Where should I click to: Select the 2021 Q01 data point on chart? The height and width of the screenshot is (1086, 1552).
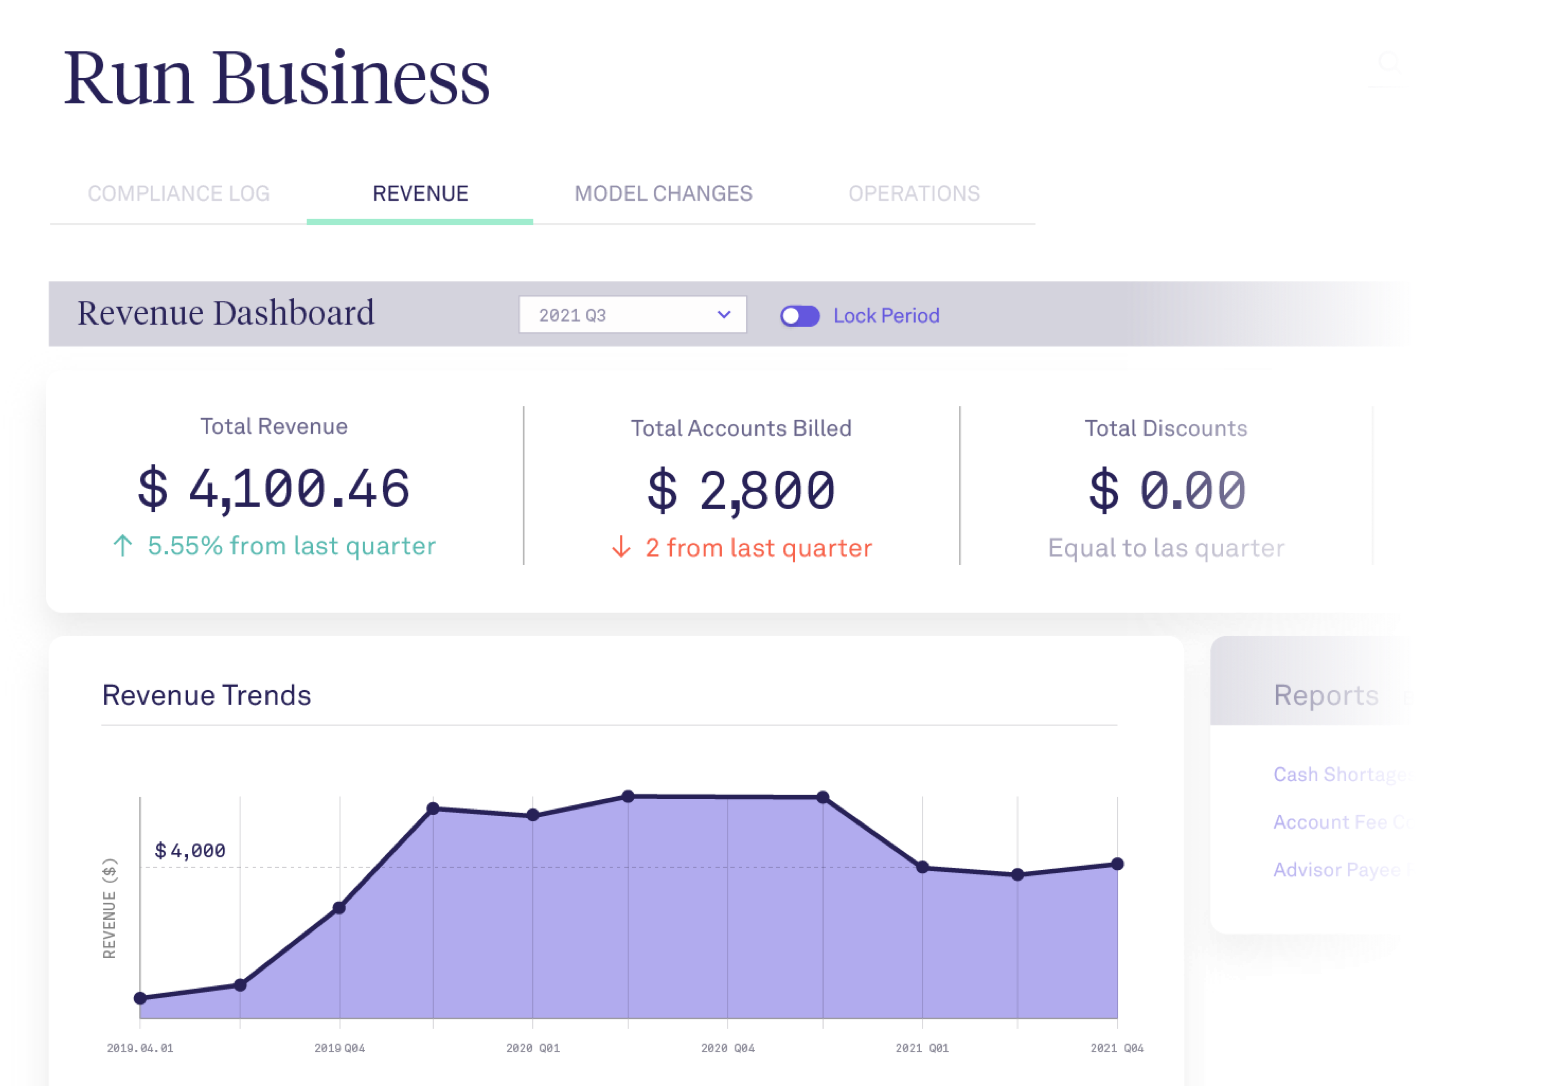(x=922, y=867)
